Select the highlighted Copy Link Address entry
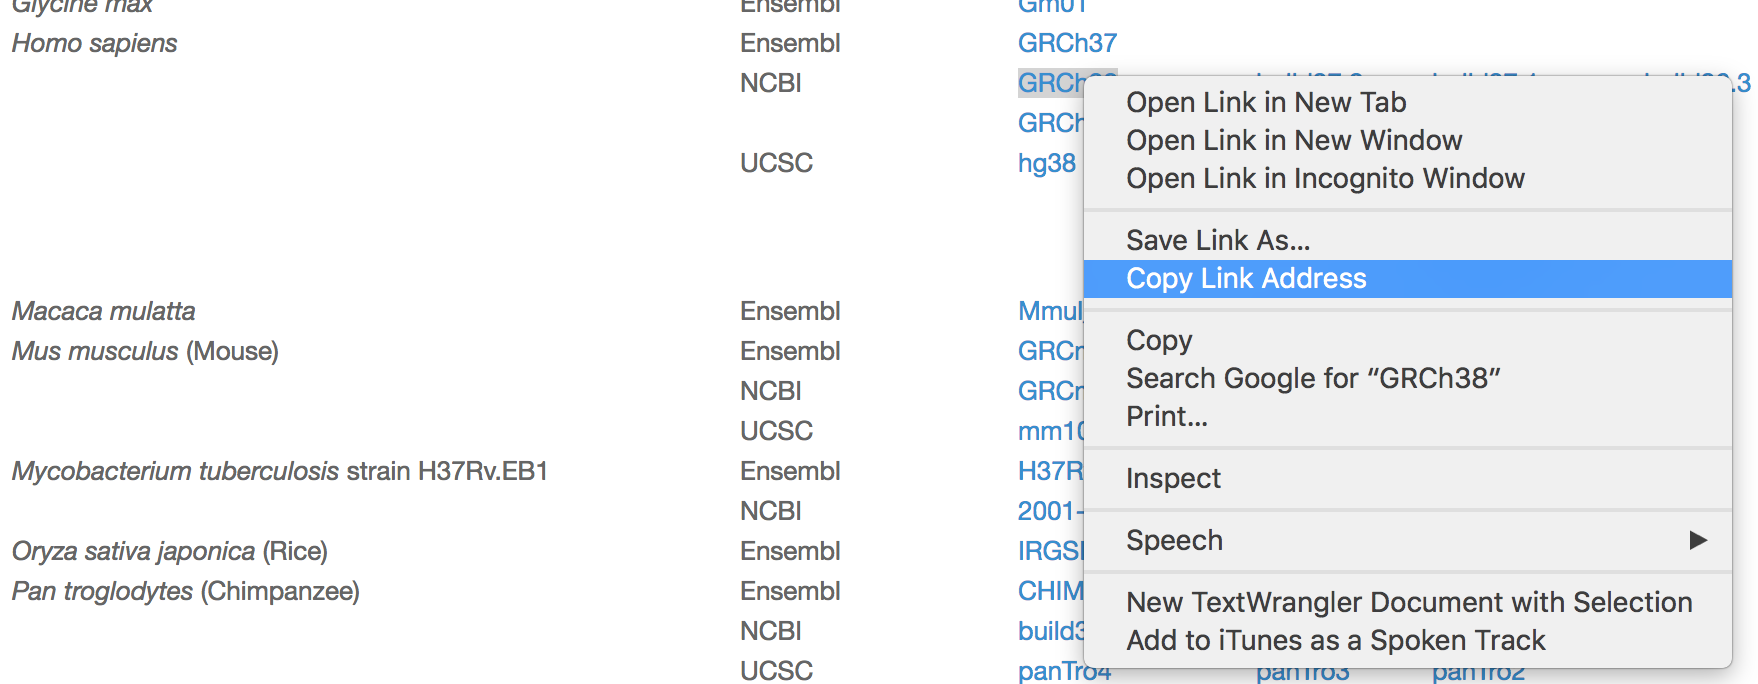The height and width of the screenshot is (684, 1758). [1246, 278]
